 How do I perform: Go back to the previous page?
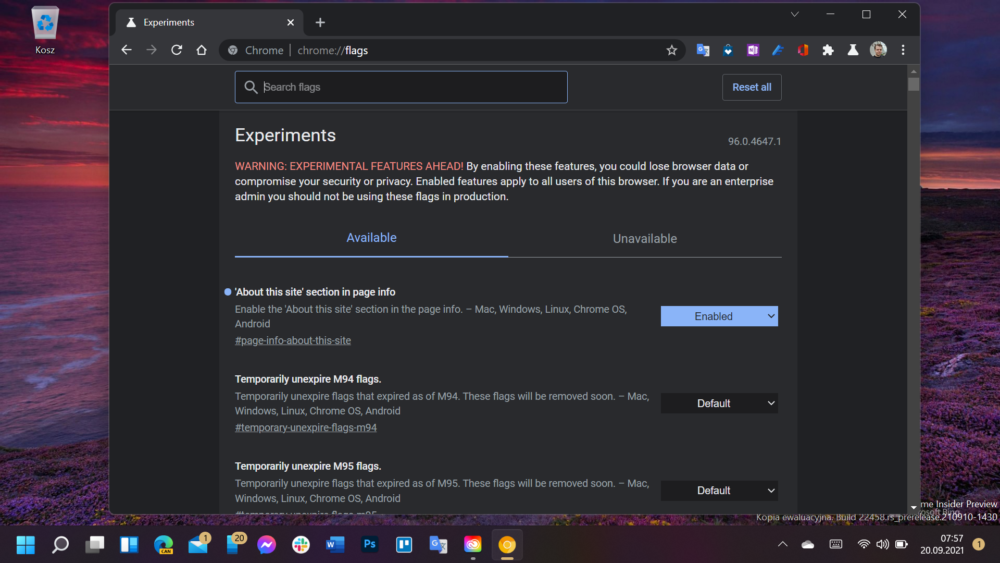tap(126, 50)
